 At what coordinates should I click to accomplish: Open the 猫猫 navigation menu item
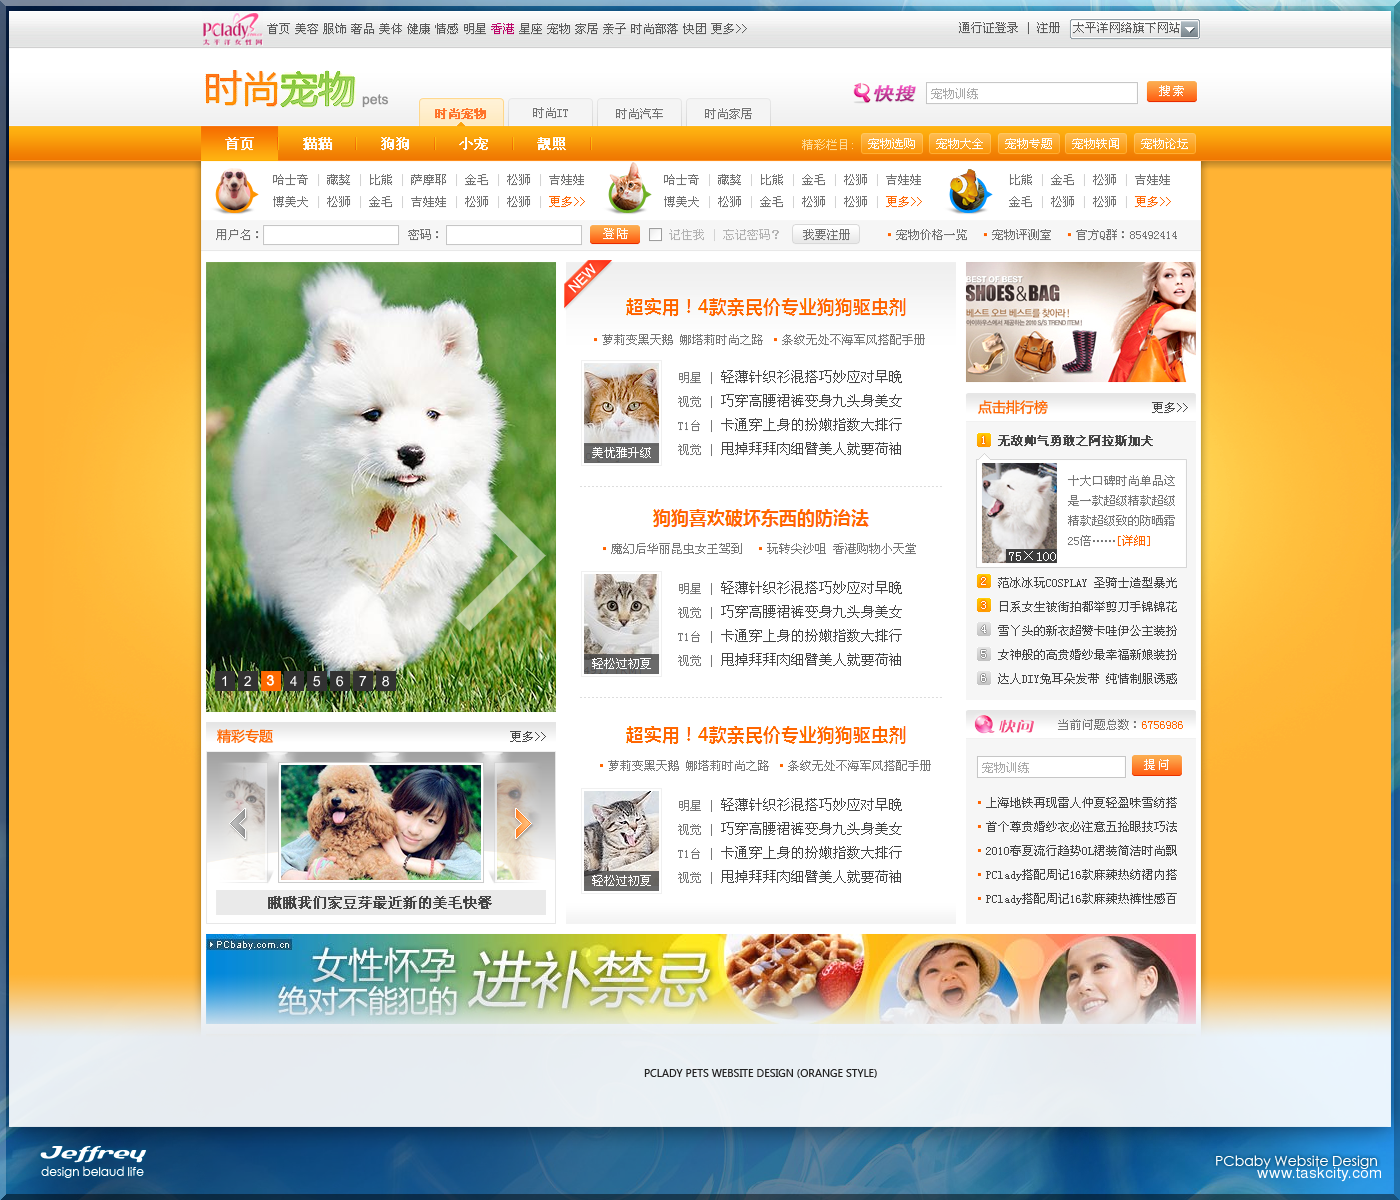click(x=317, y=144)
